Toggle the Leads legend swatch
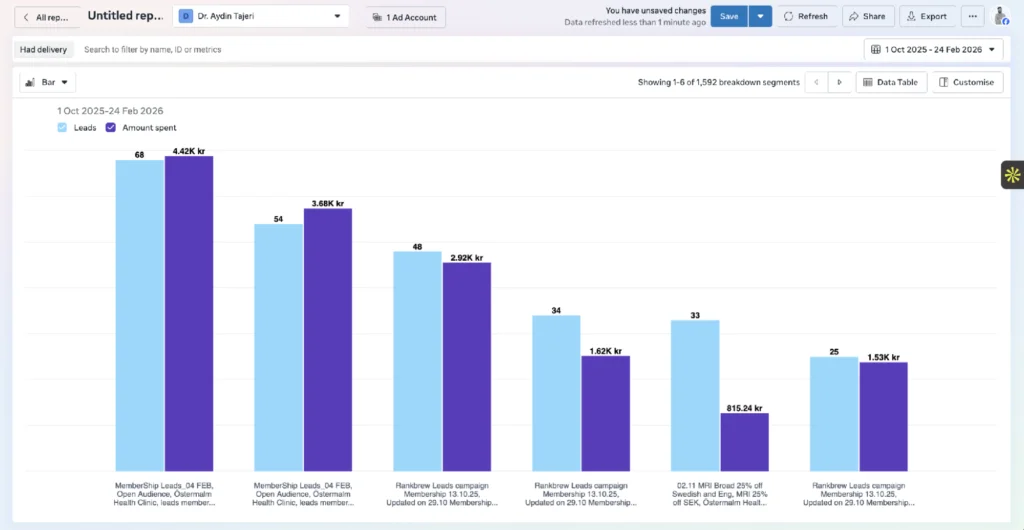This screenshot has width=1024, height=530. tap(62, 128)
